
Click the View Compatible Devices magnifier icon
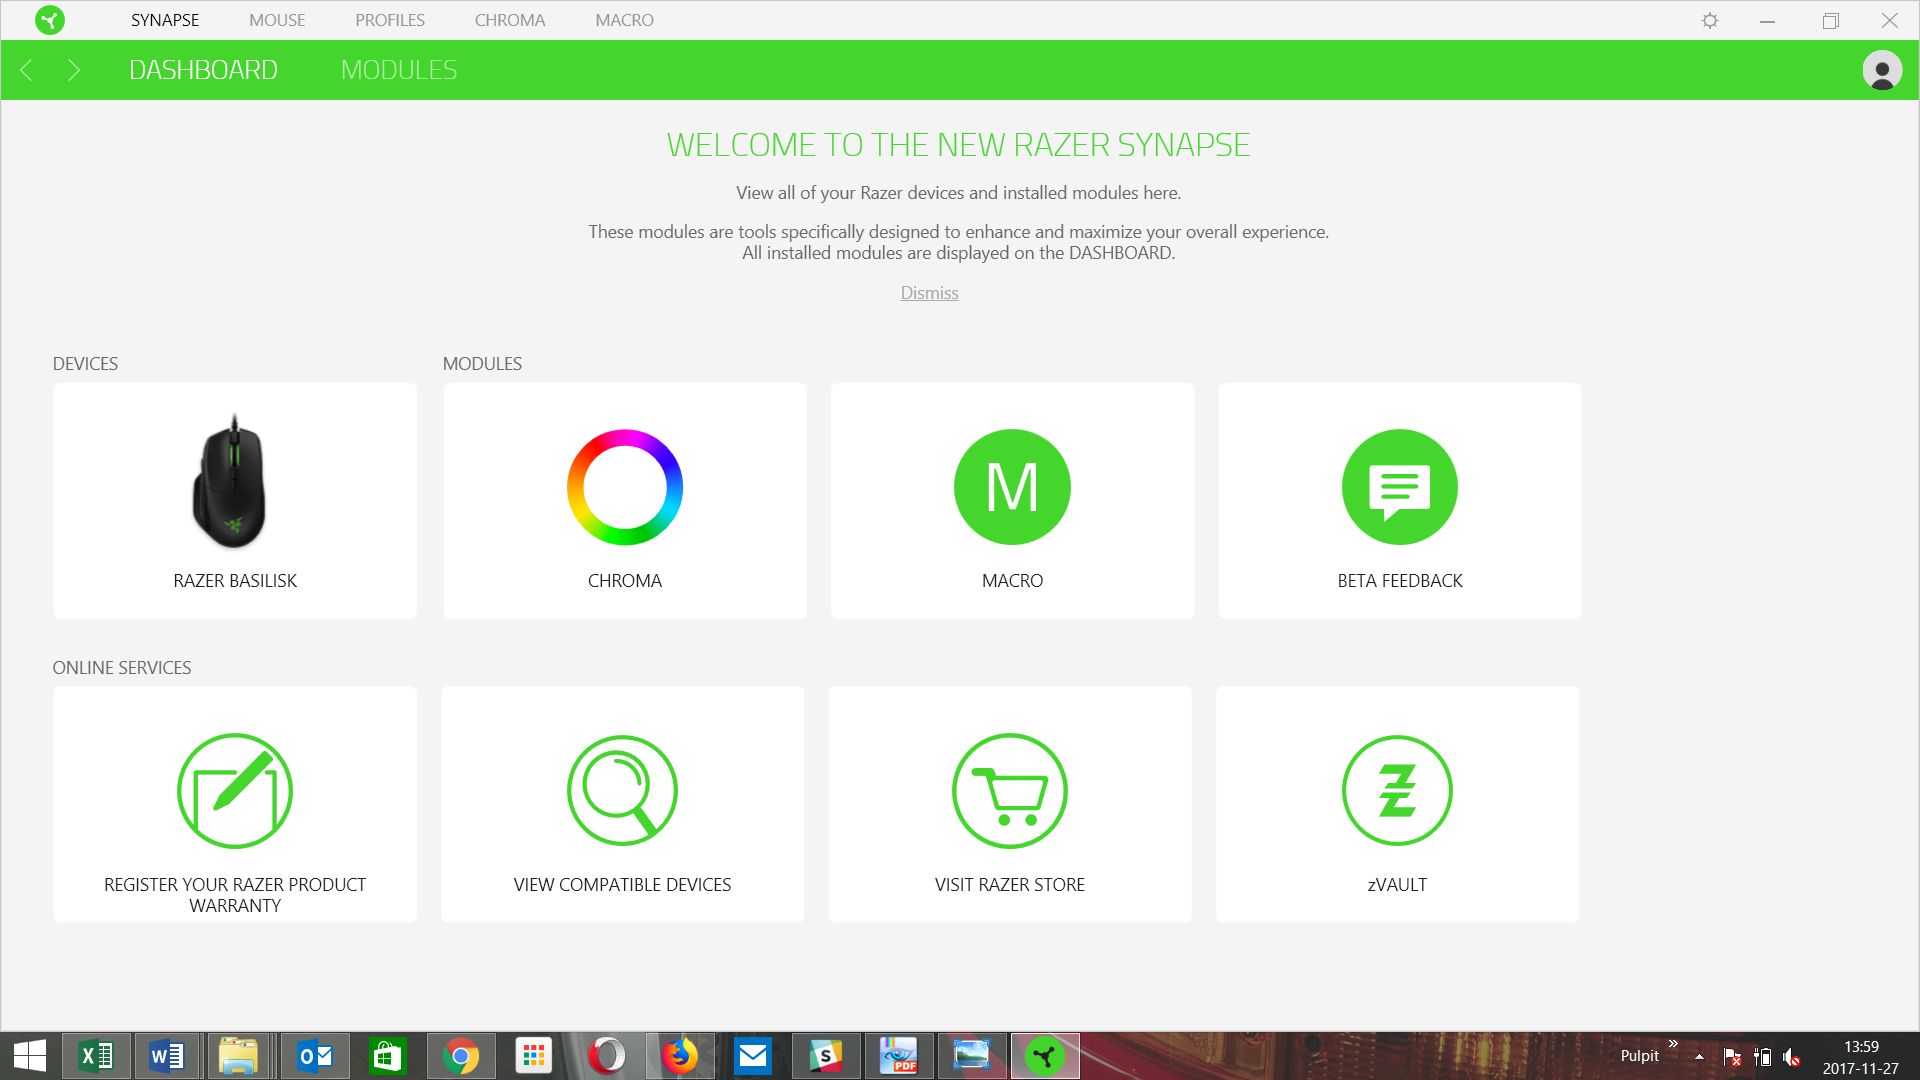coord(622,791)
